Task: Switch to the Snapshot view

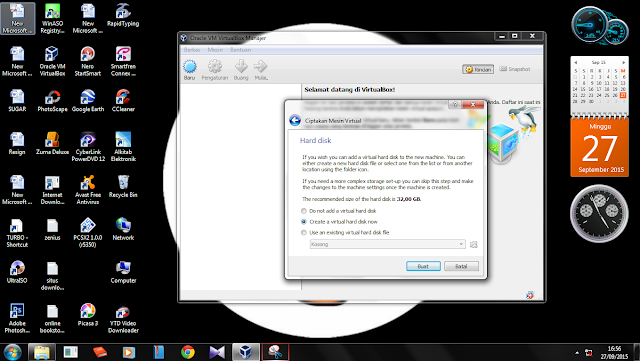Action: coord(515,69)
